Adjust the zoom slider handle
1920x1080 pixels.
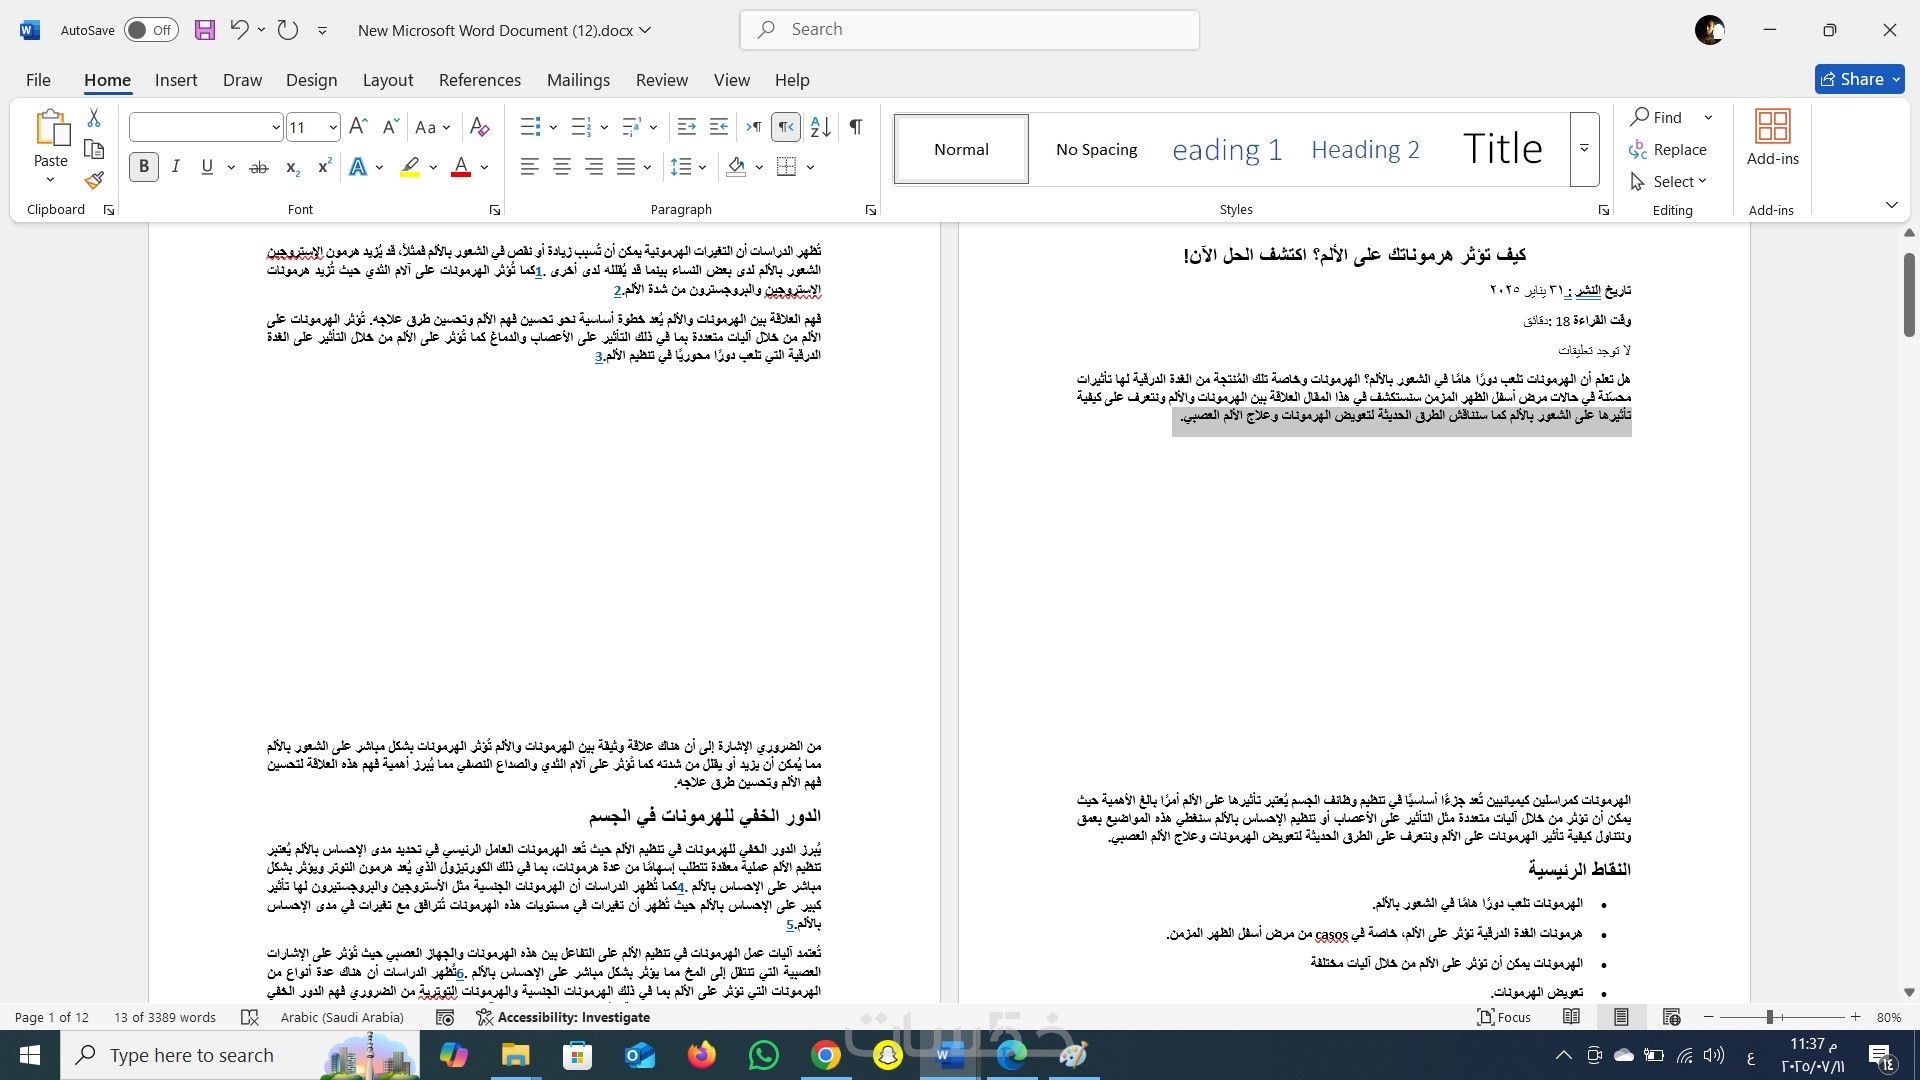click(x=1769, y=1017)
